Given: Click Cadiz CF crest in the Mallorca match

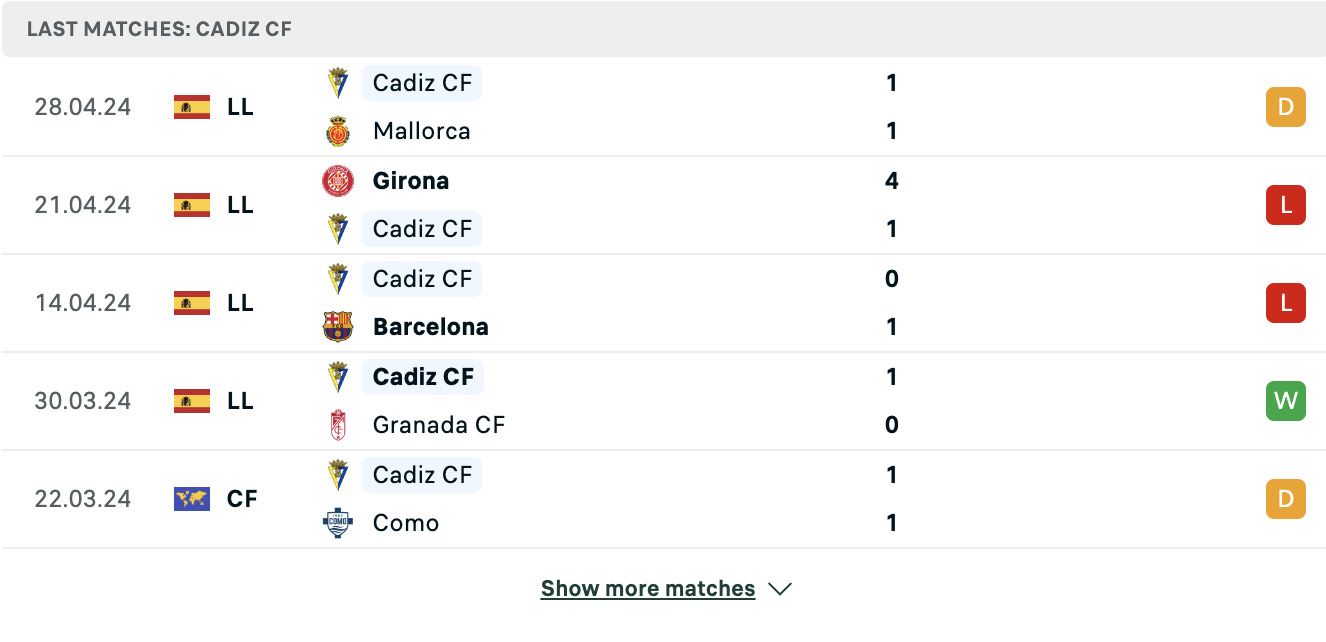Looking at the screenshot, I should click(338, 83).
